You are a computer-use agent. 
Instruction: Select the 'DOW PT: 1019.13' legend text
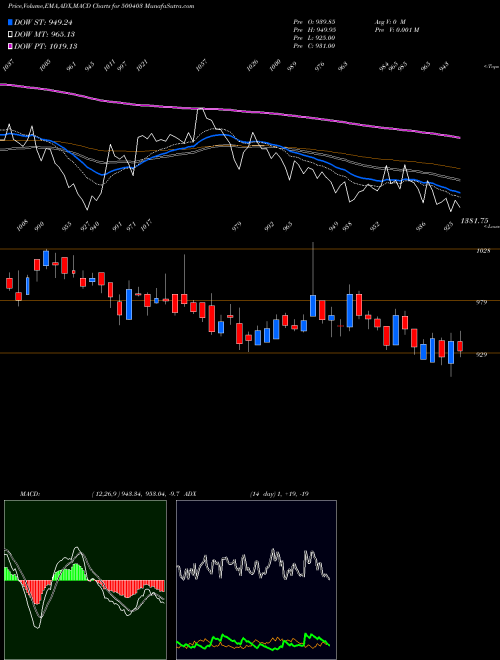pyautogui.click(x=45, y=46)
